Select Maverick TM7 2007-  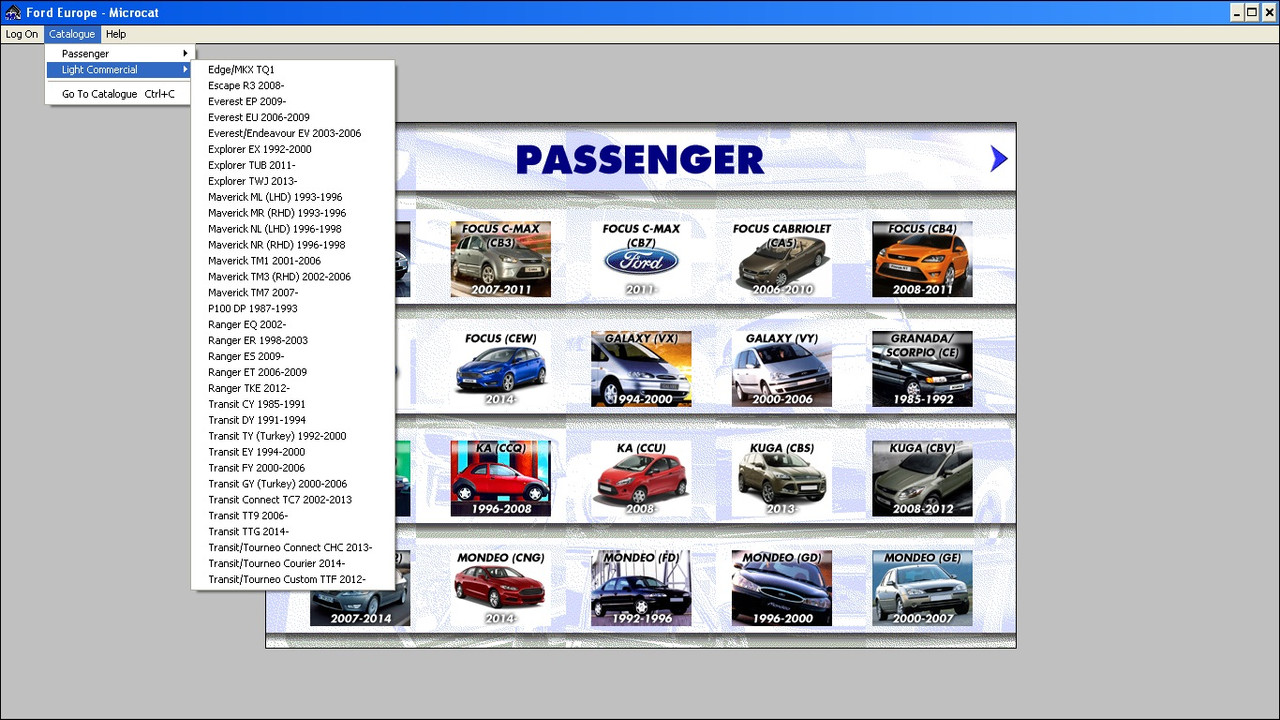coord(293,293)
